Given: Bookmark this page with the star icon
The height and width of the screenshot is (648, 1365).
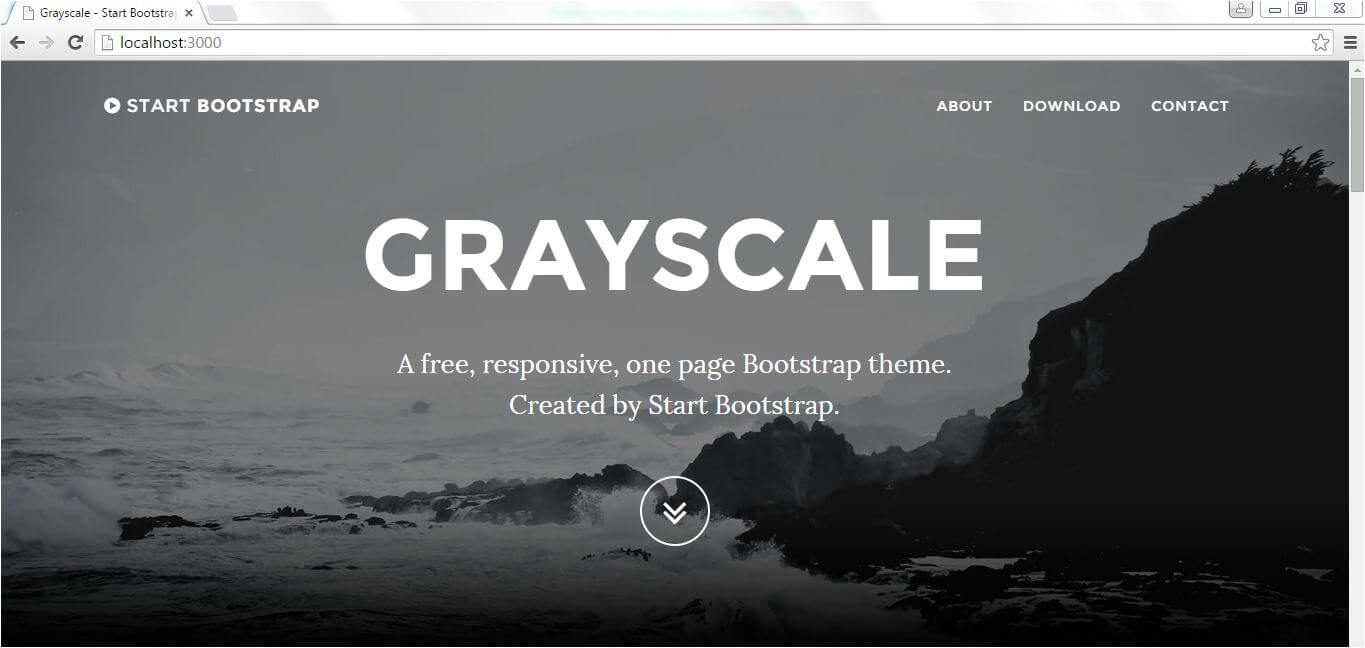Looking at the screenshot, I should tap(1321, 42).
